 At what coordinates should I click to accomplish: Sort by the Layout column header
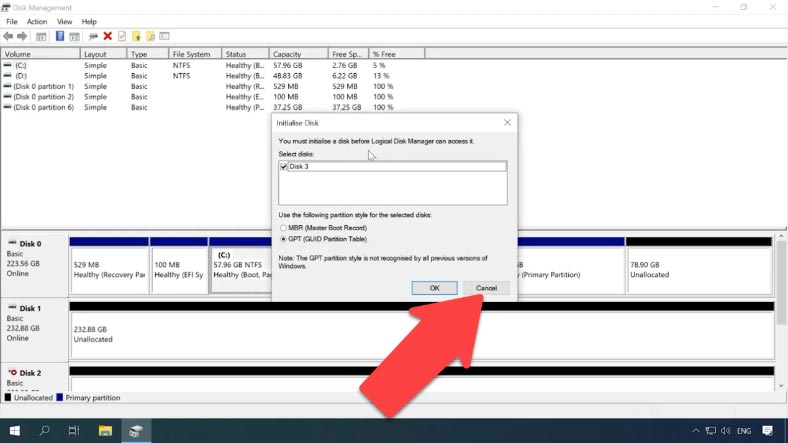point(103,54)
